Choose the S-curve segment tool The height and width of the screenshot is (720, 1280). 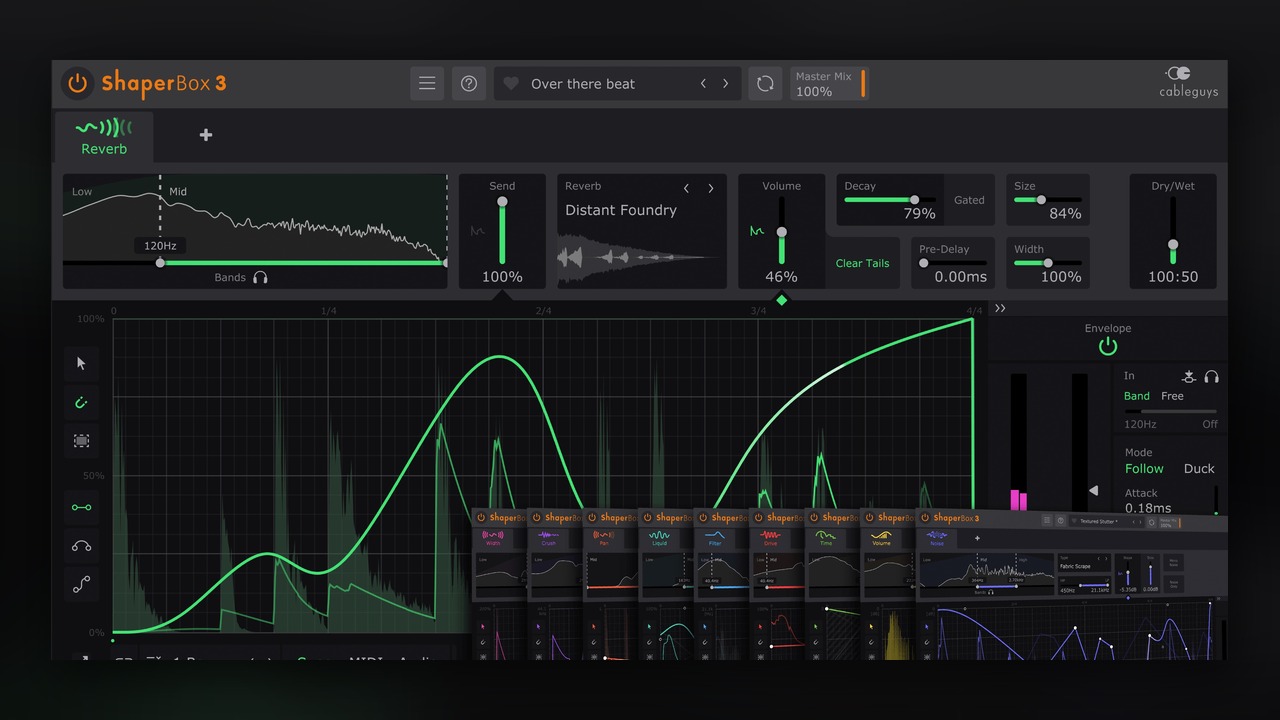pos(82,585)
